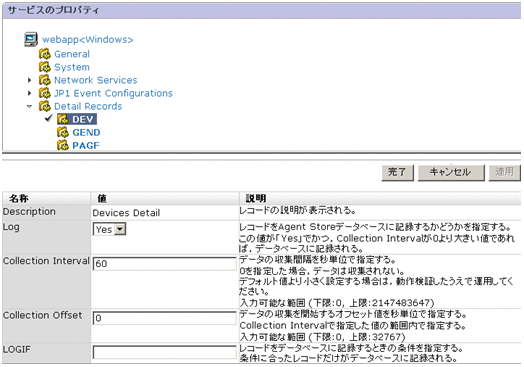Select the GEND record node

(86, 133)
